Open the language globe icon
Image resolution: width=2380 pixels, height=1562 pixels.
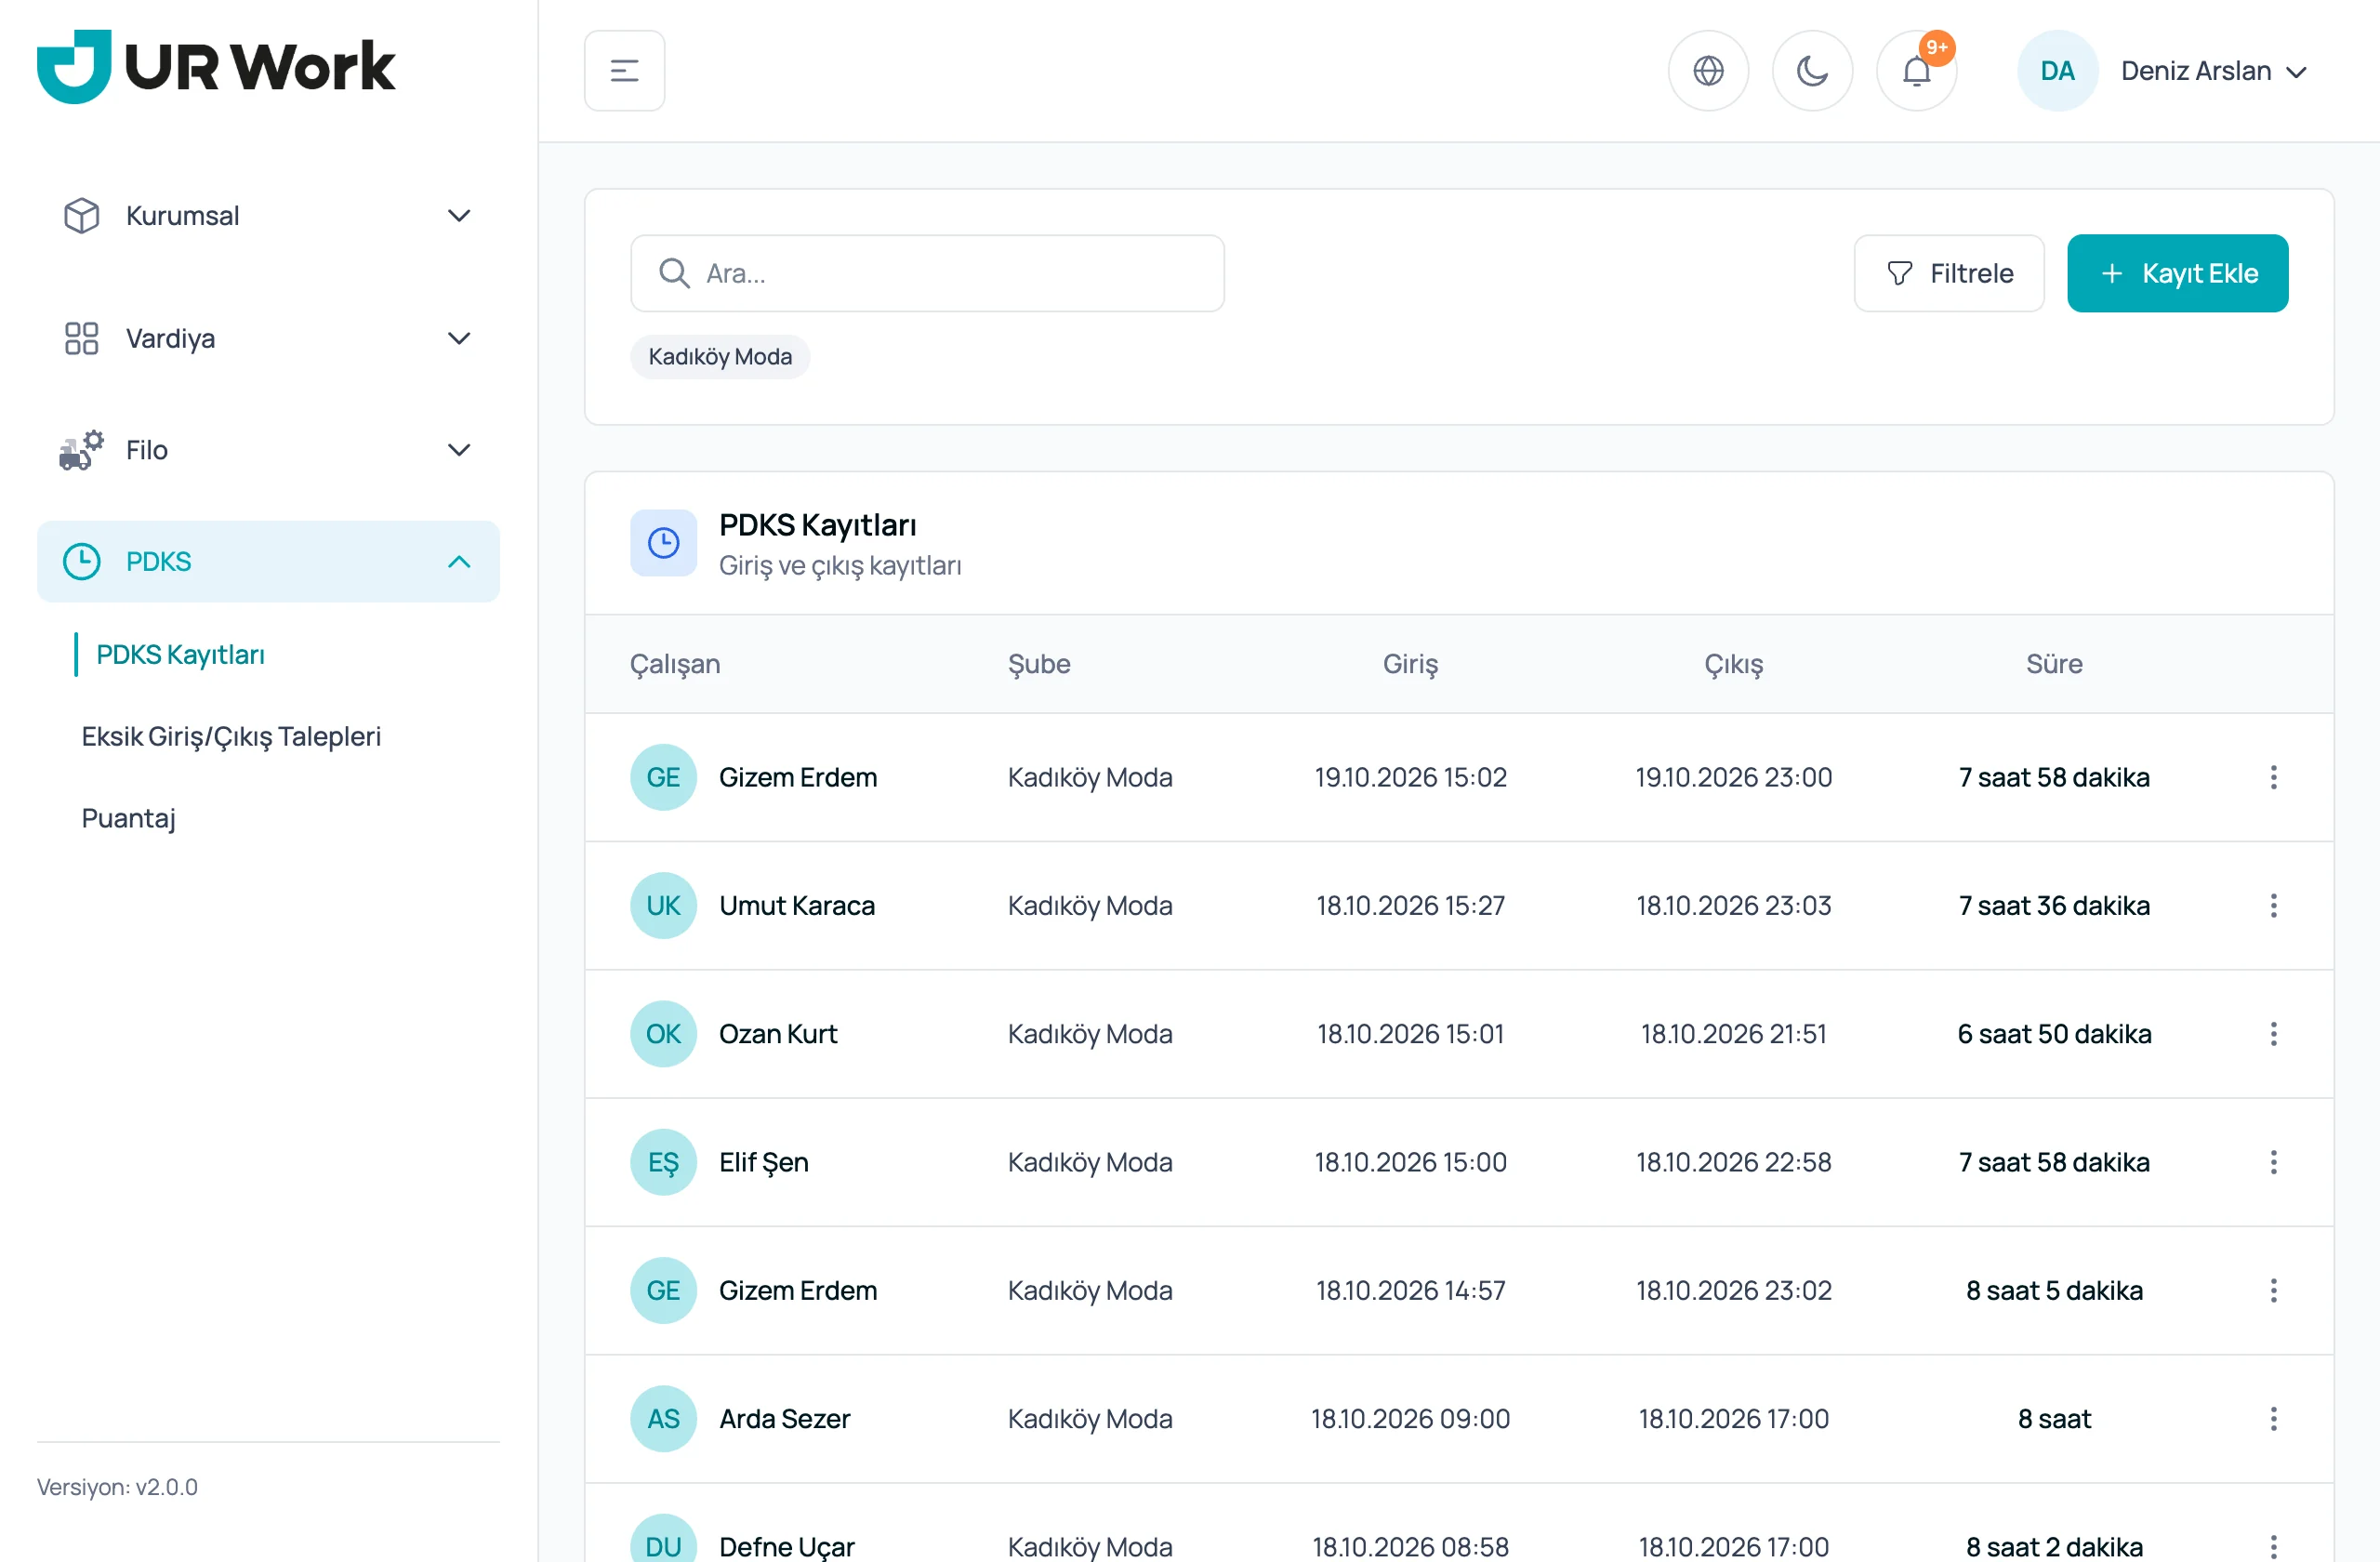(1708, 71)
